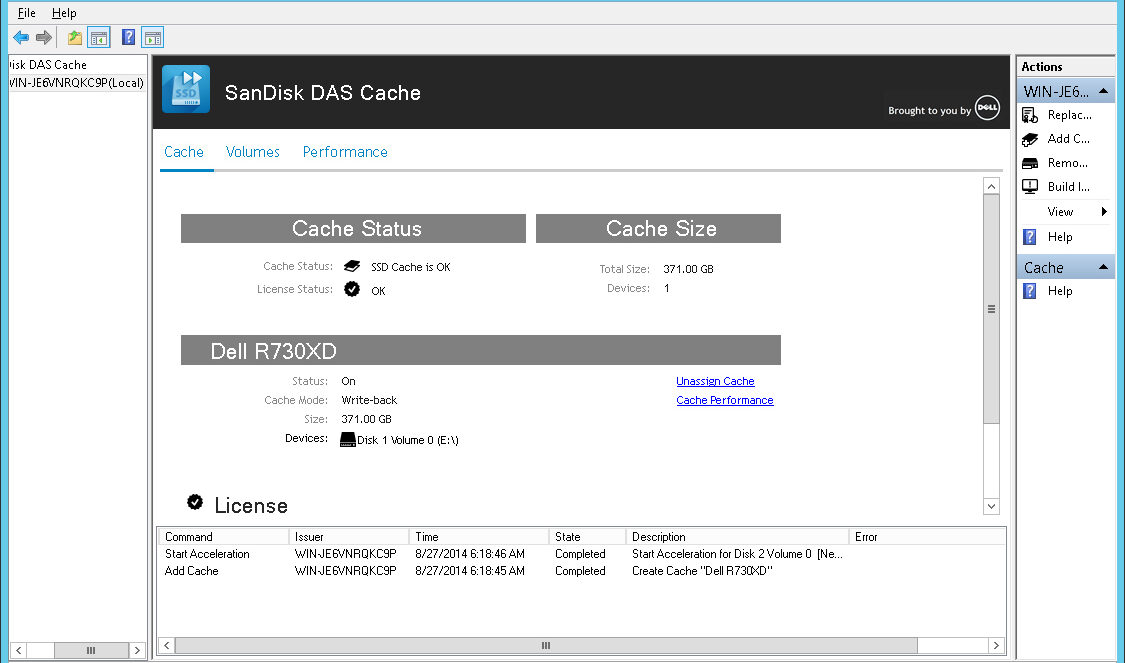This screenshot has width=1125, height=663.
Task: Click the Remove action icon
Action: [1030, 163]
